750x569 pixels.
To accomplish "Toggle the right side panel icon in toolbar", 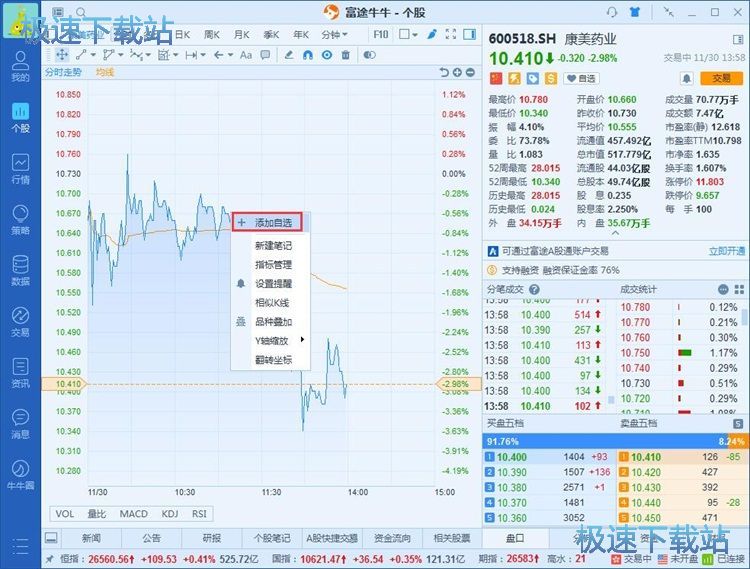I will [470, 34].
